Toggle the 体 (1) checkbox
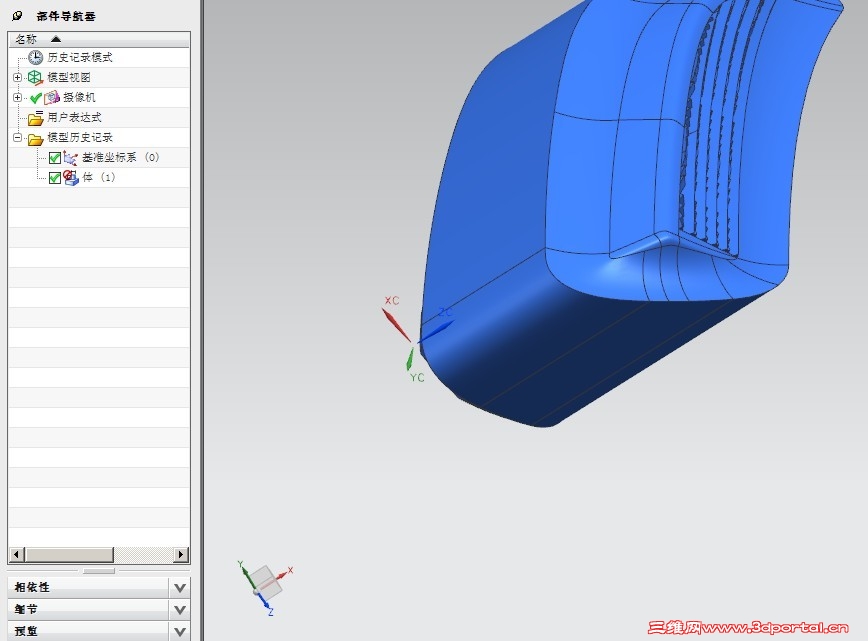This screenshot has width=868, height=641. 55,178
